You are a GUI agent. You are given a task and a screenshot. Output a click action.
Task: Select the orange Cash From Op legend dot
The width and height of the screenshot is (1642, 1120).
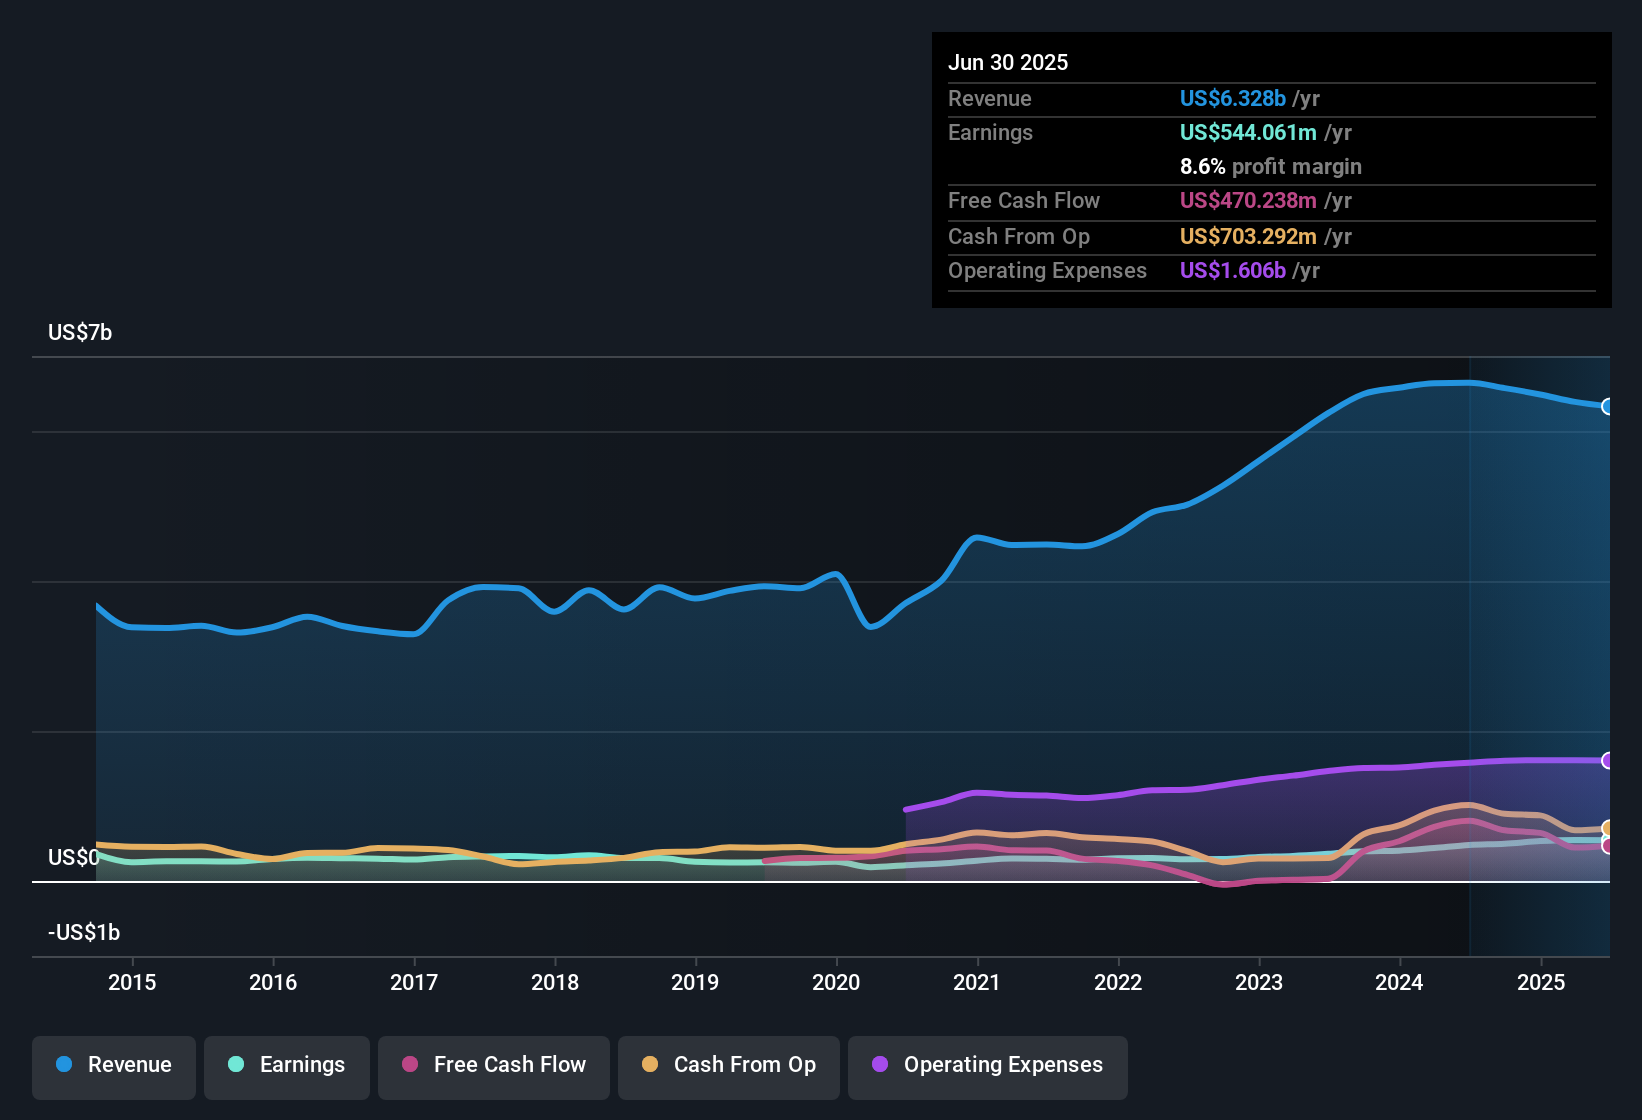click(649, 1065)
